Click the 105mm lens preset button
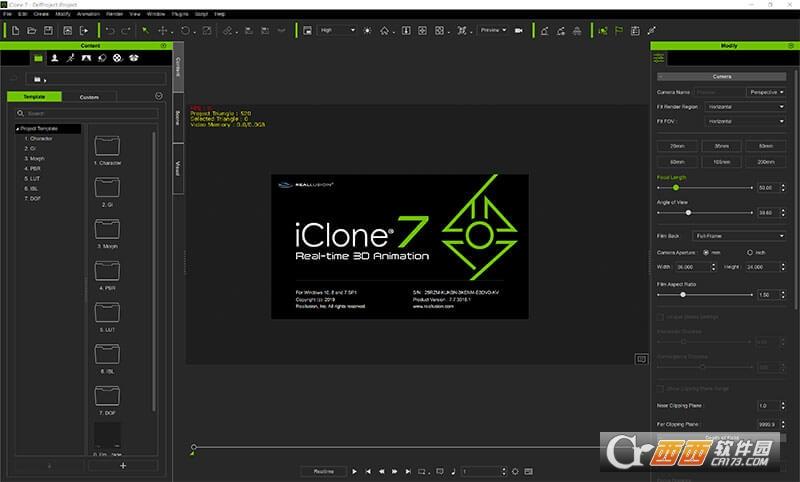This screenshot has height=482, width=800. point(721,162)
